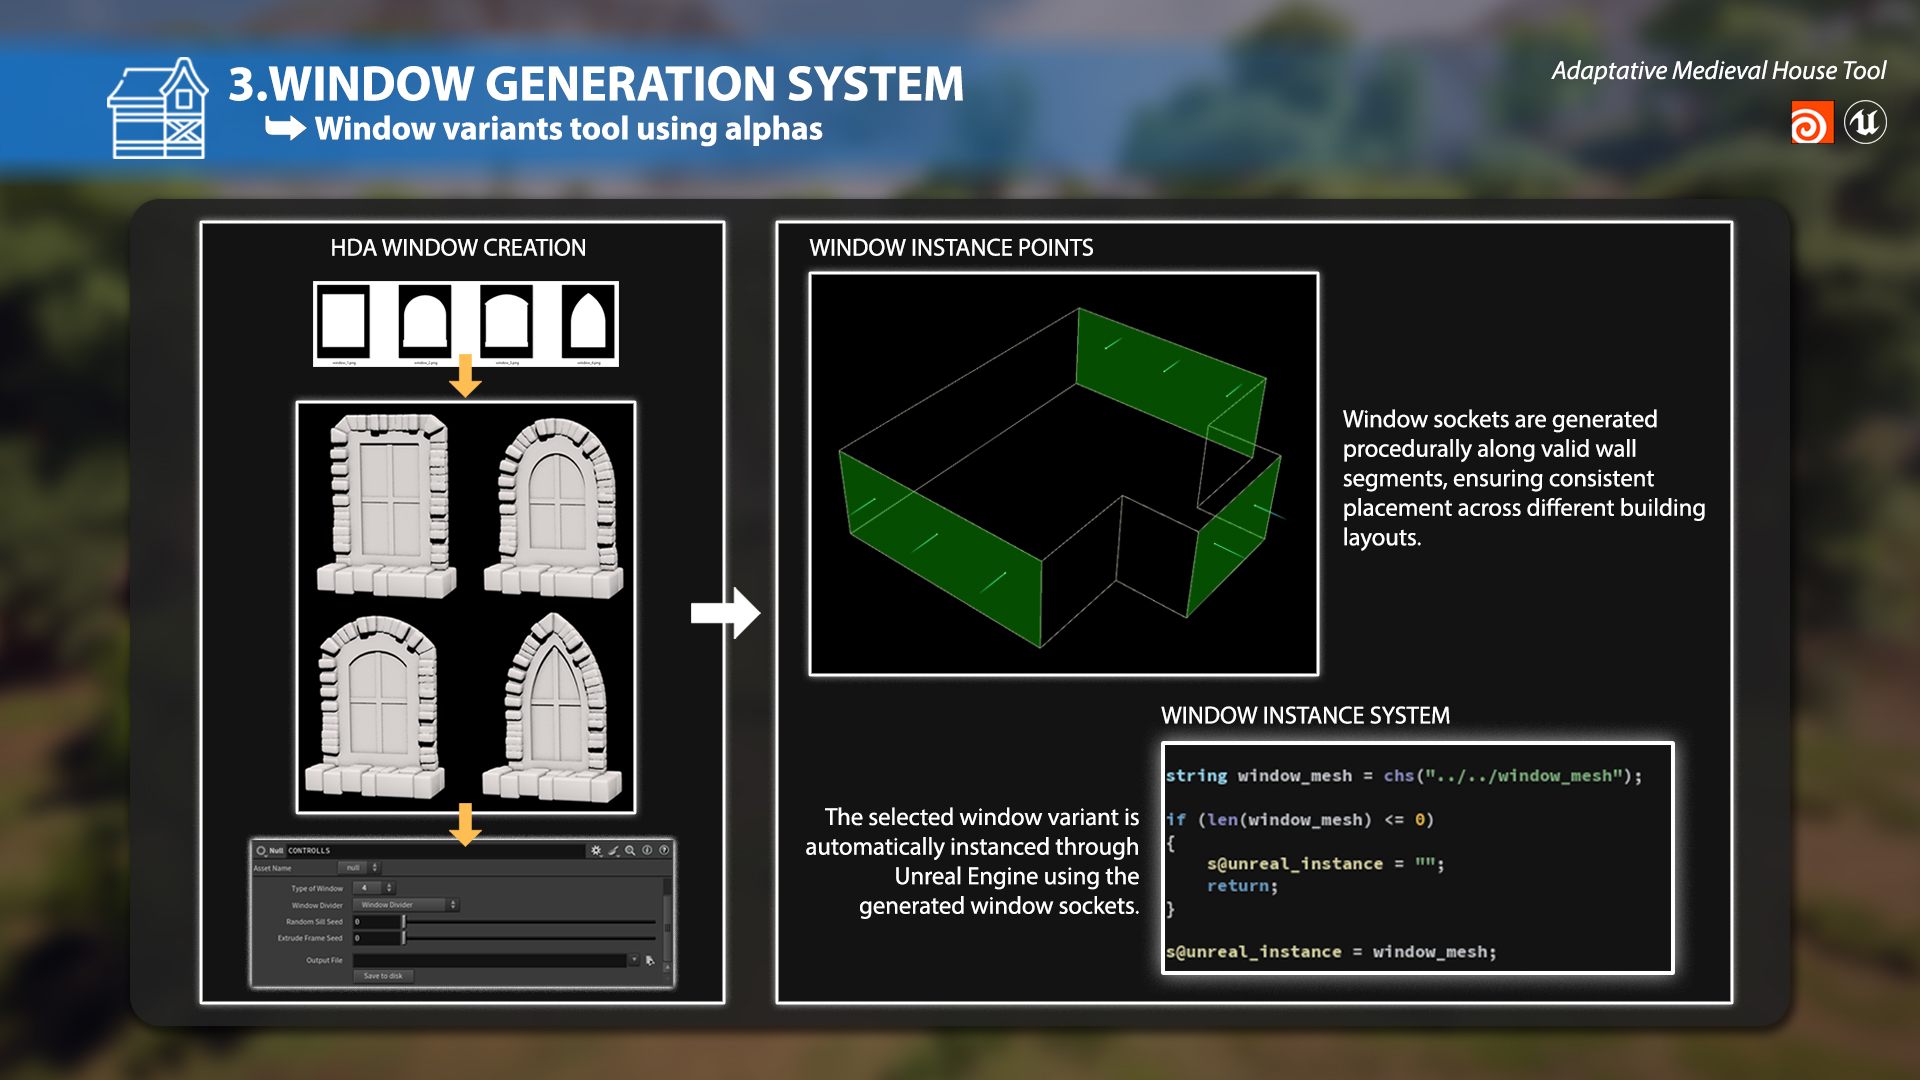Click the Null node type icon beside CONTROLLS

[x=261, y=851]
